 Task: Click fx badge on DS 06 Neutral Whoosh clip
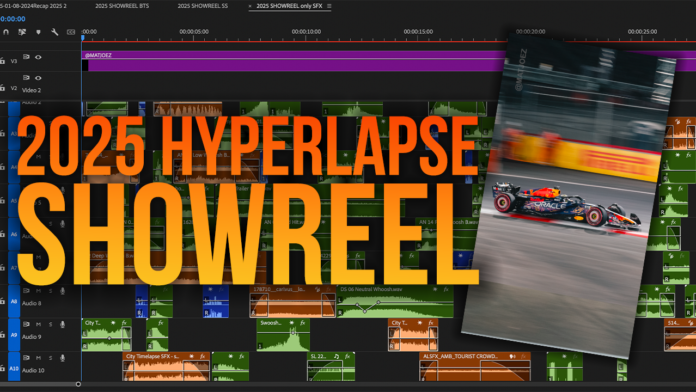(446, 289)
